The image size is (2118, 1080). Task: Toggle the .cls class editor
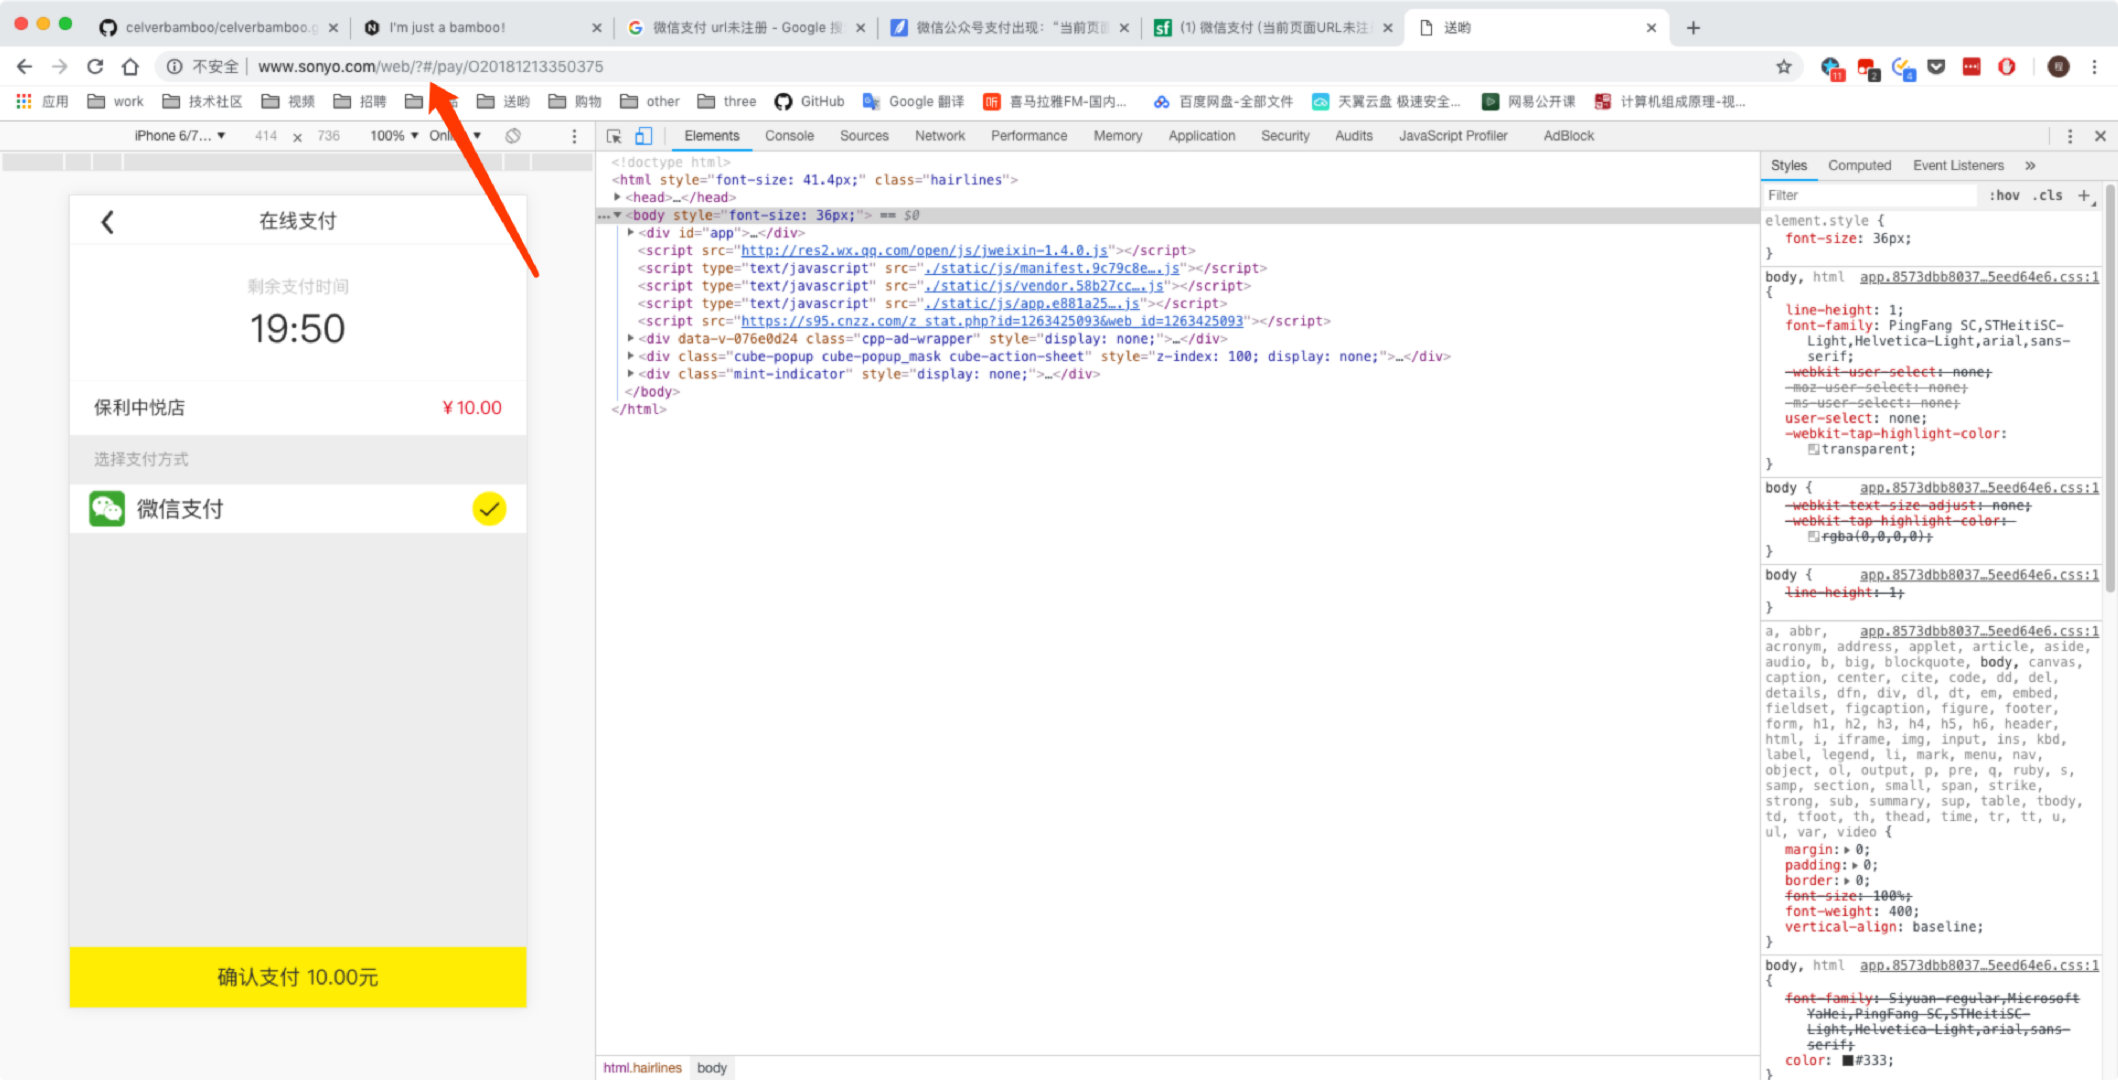(x=2048, y=195)
